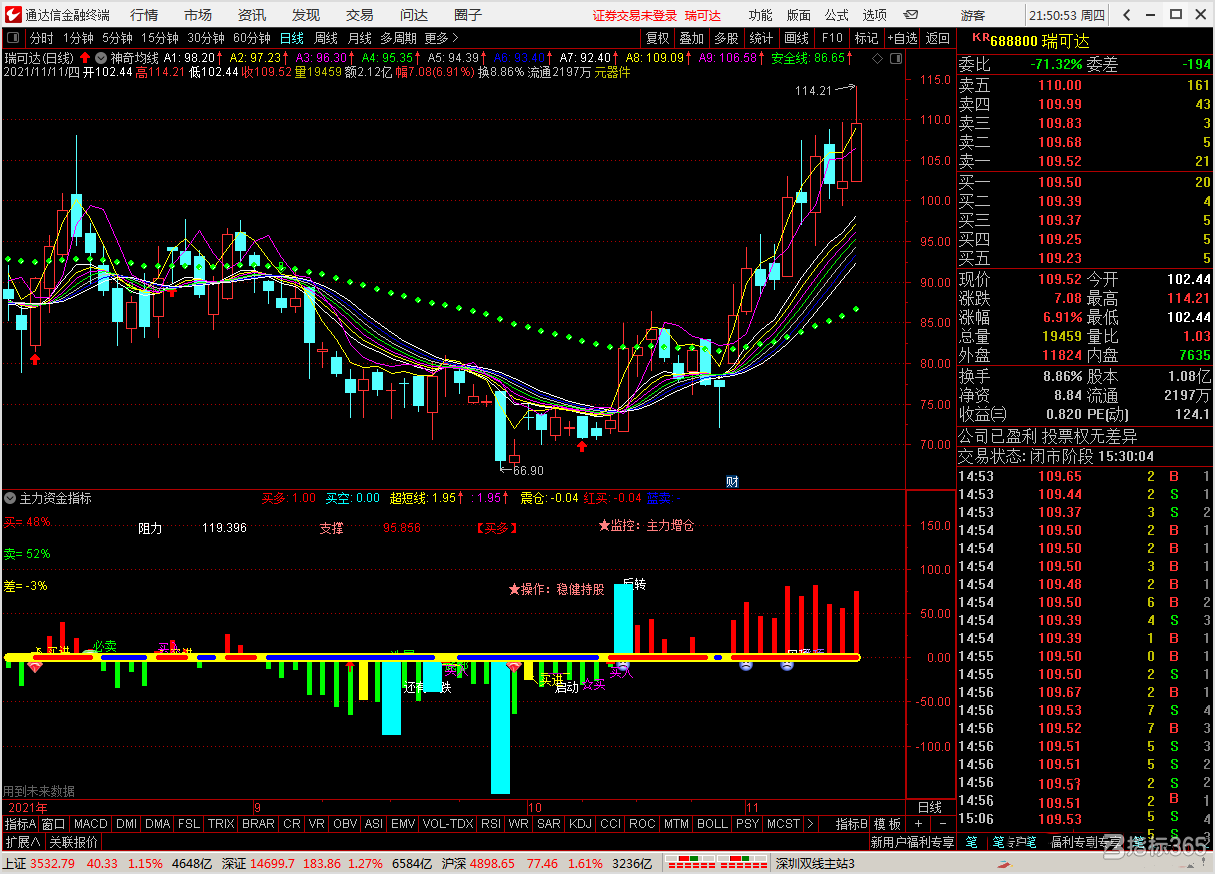Viewport: 1215px width, 874px height.
Task: Open the 窗口 window count selector
Action: tap(53, 824)
